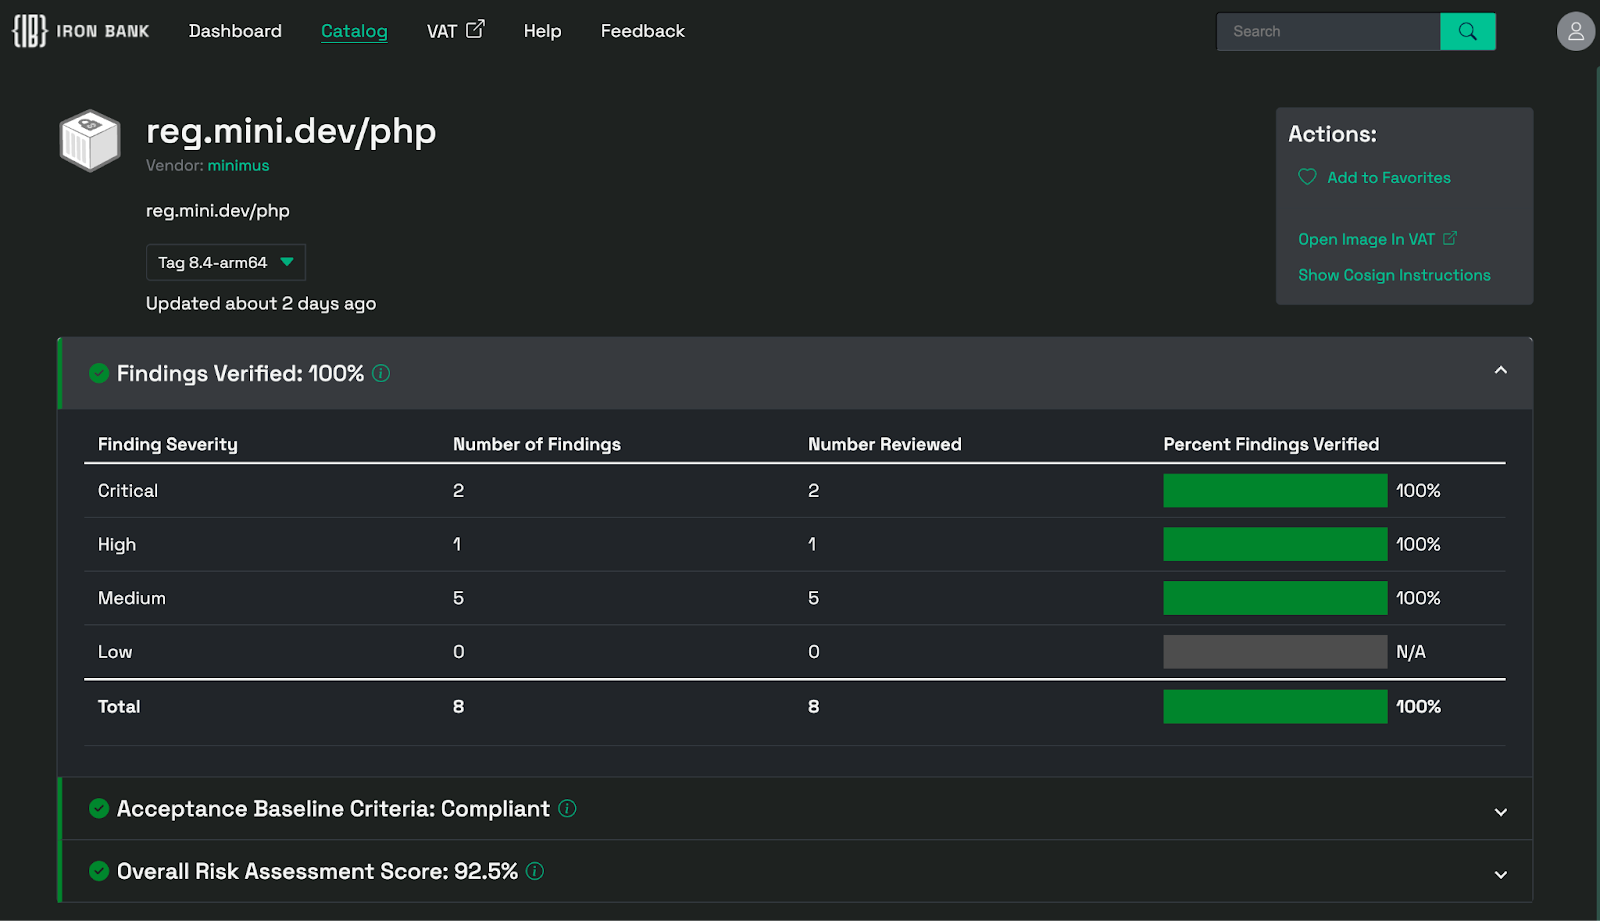This screenshot has height=921, width=1600.
Task: Click the heart icon for Add to Favorites
Action: (x=1307, y=177)
